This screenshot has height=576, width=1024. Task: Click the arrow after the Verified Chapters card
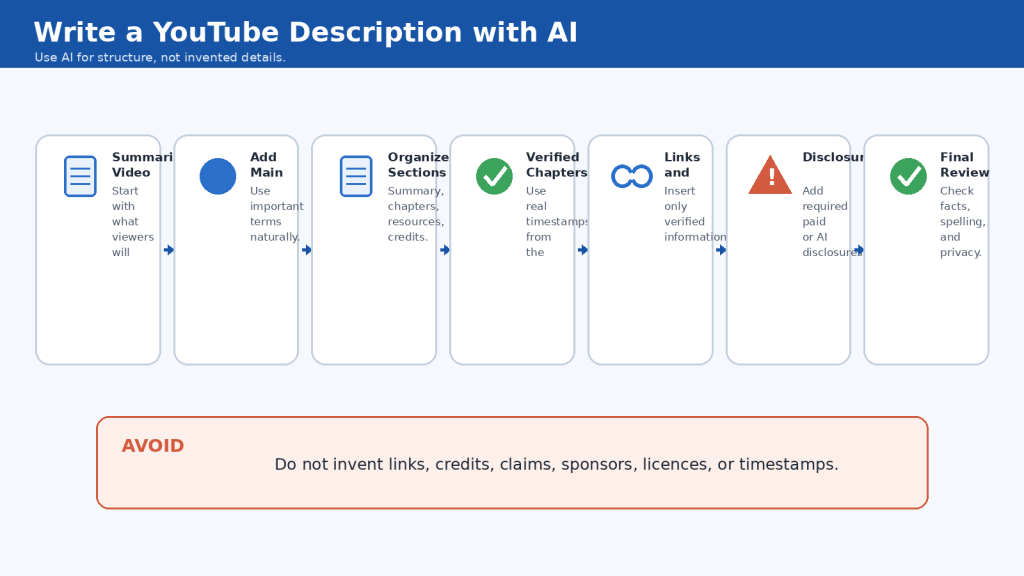(x=583, y=250)
